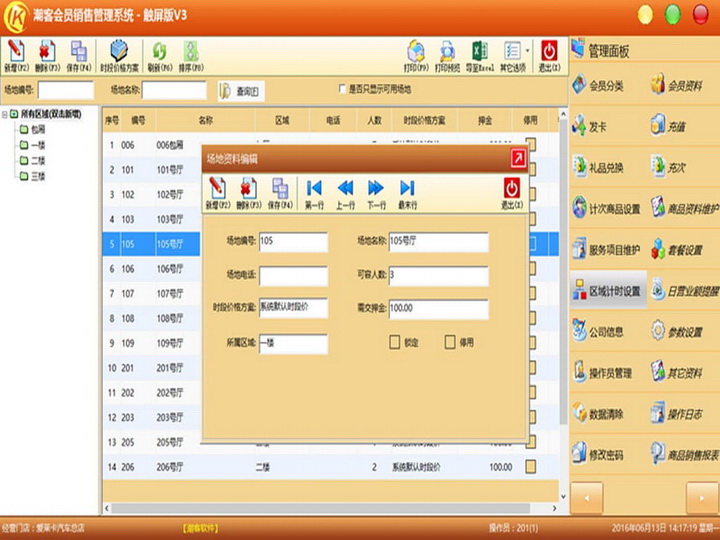The image size is (720, 540).
Task: Go to next row (下一行)
Action: pyautogui.click(x=376, y=193)
